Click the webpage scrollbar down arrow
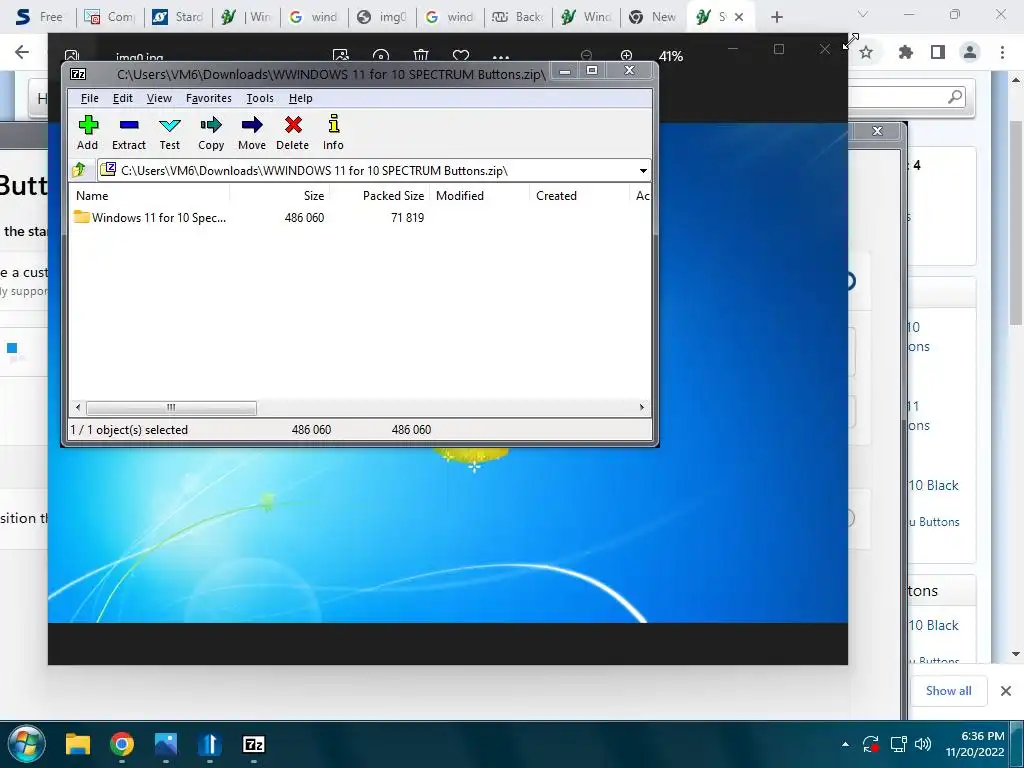 point(1016,654)
